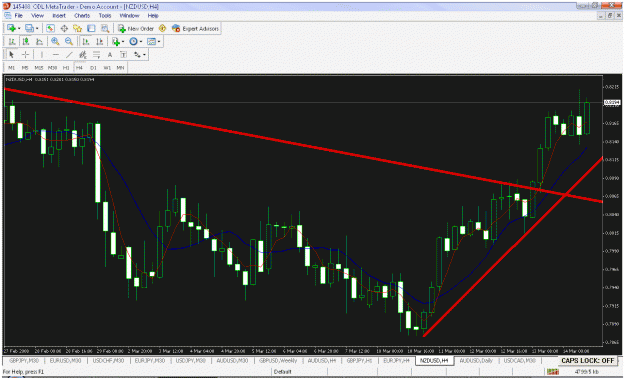Open the Tools menu
625x378 pixels.
(x=105, y=16)
